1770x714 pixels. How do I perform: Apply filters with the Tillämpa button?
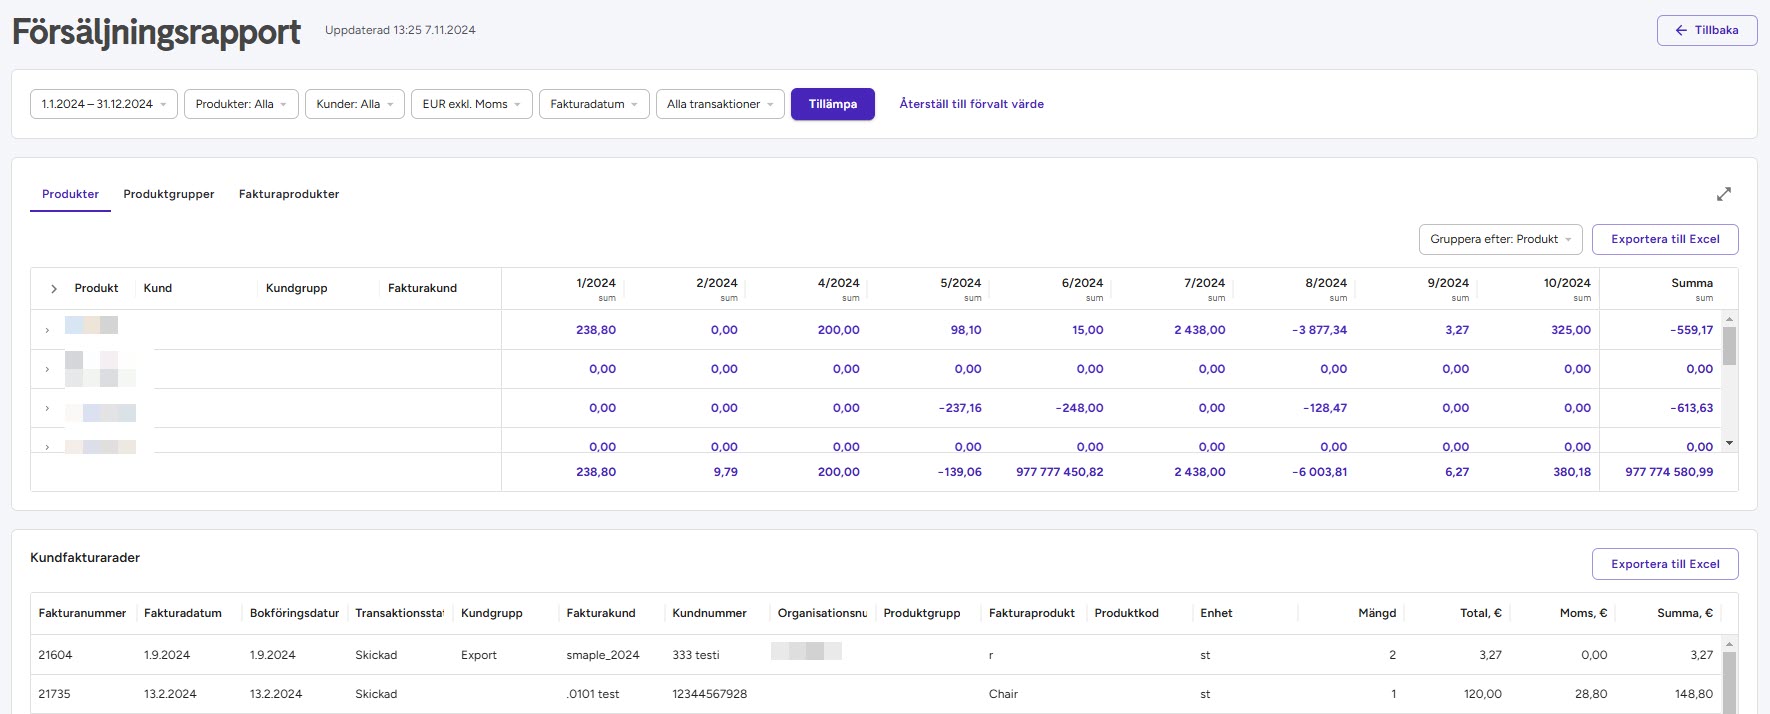(x=833, y=104)
